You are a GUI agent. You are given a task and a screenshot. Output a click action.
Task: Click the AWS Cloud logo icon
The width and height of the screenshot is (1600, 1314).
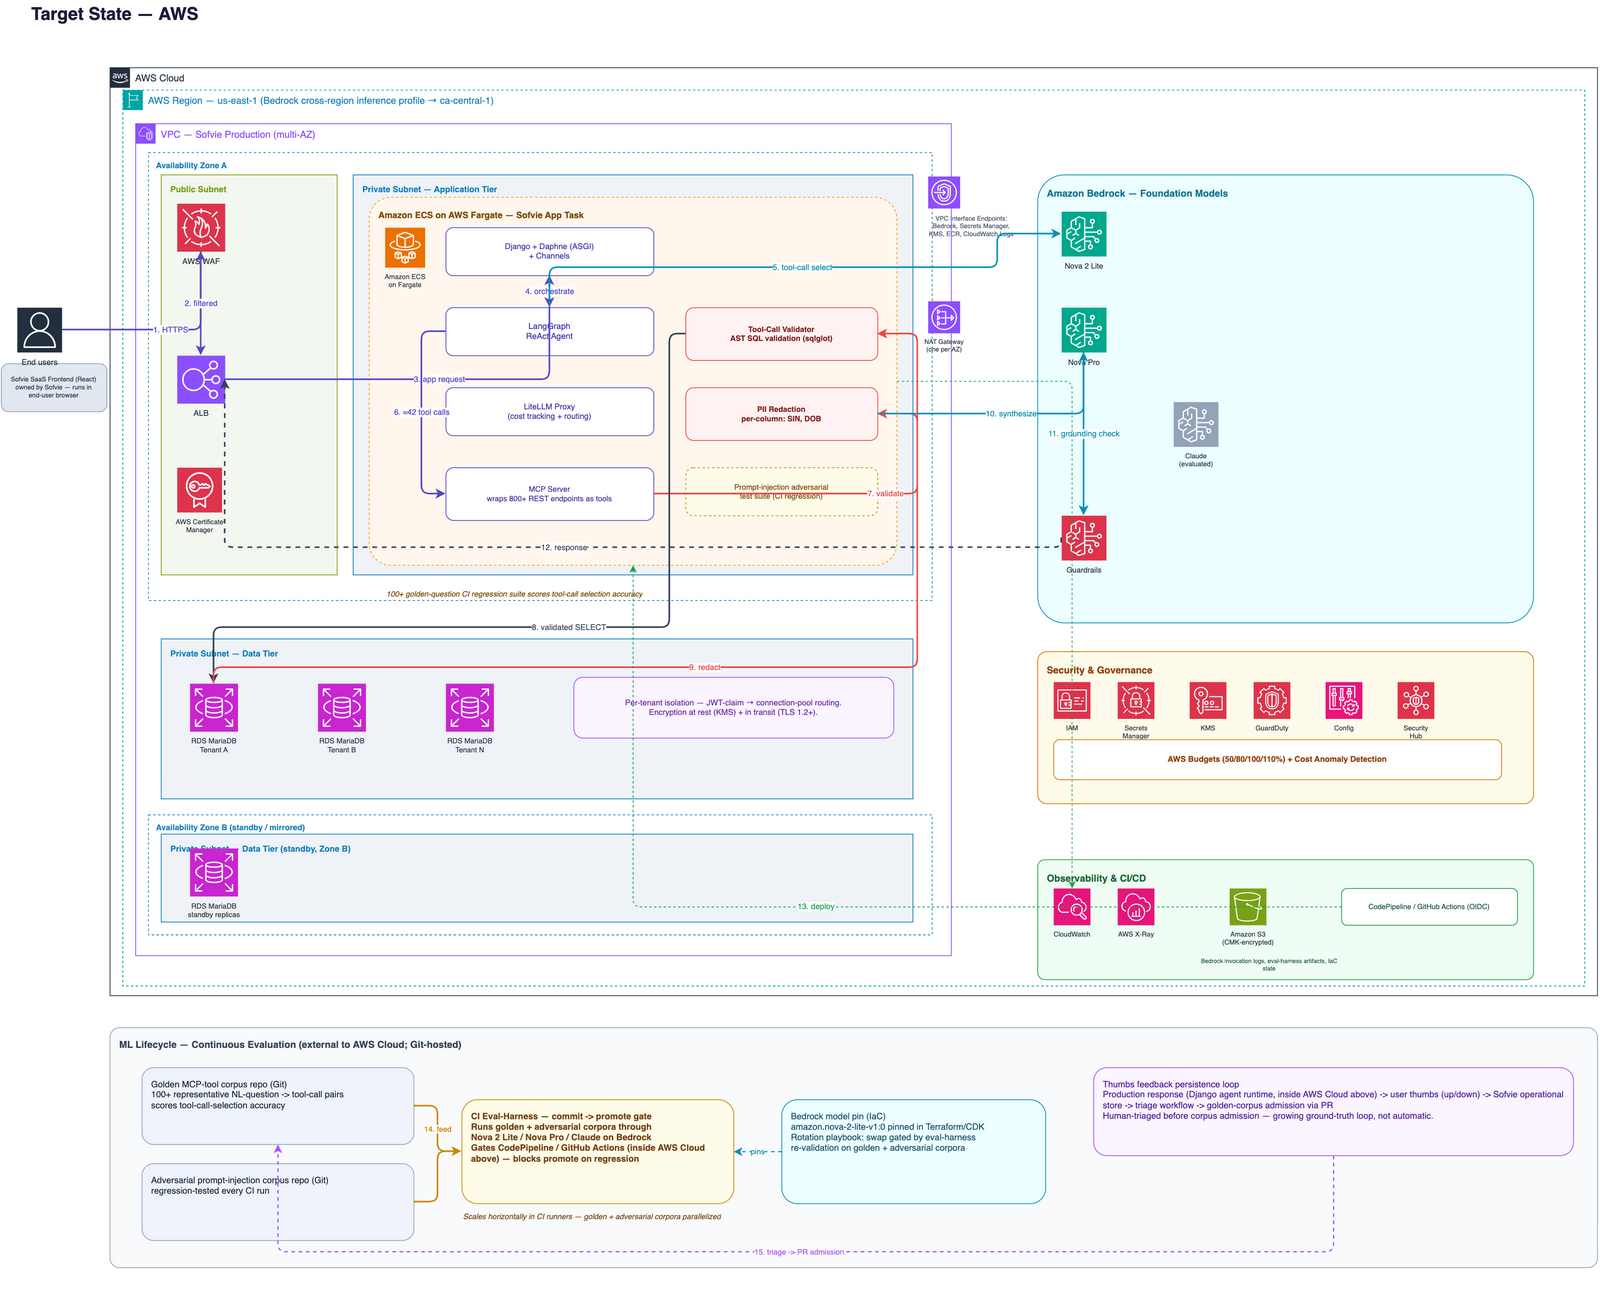[x=120, y=77]
